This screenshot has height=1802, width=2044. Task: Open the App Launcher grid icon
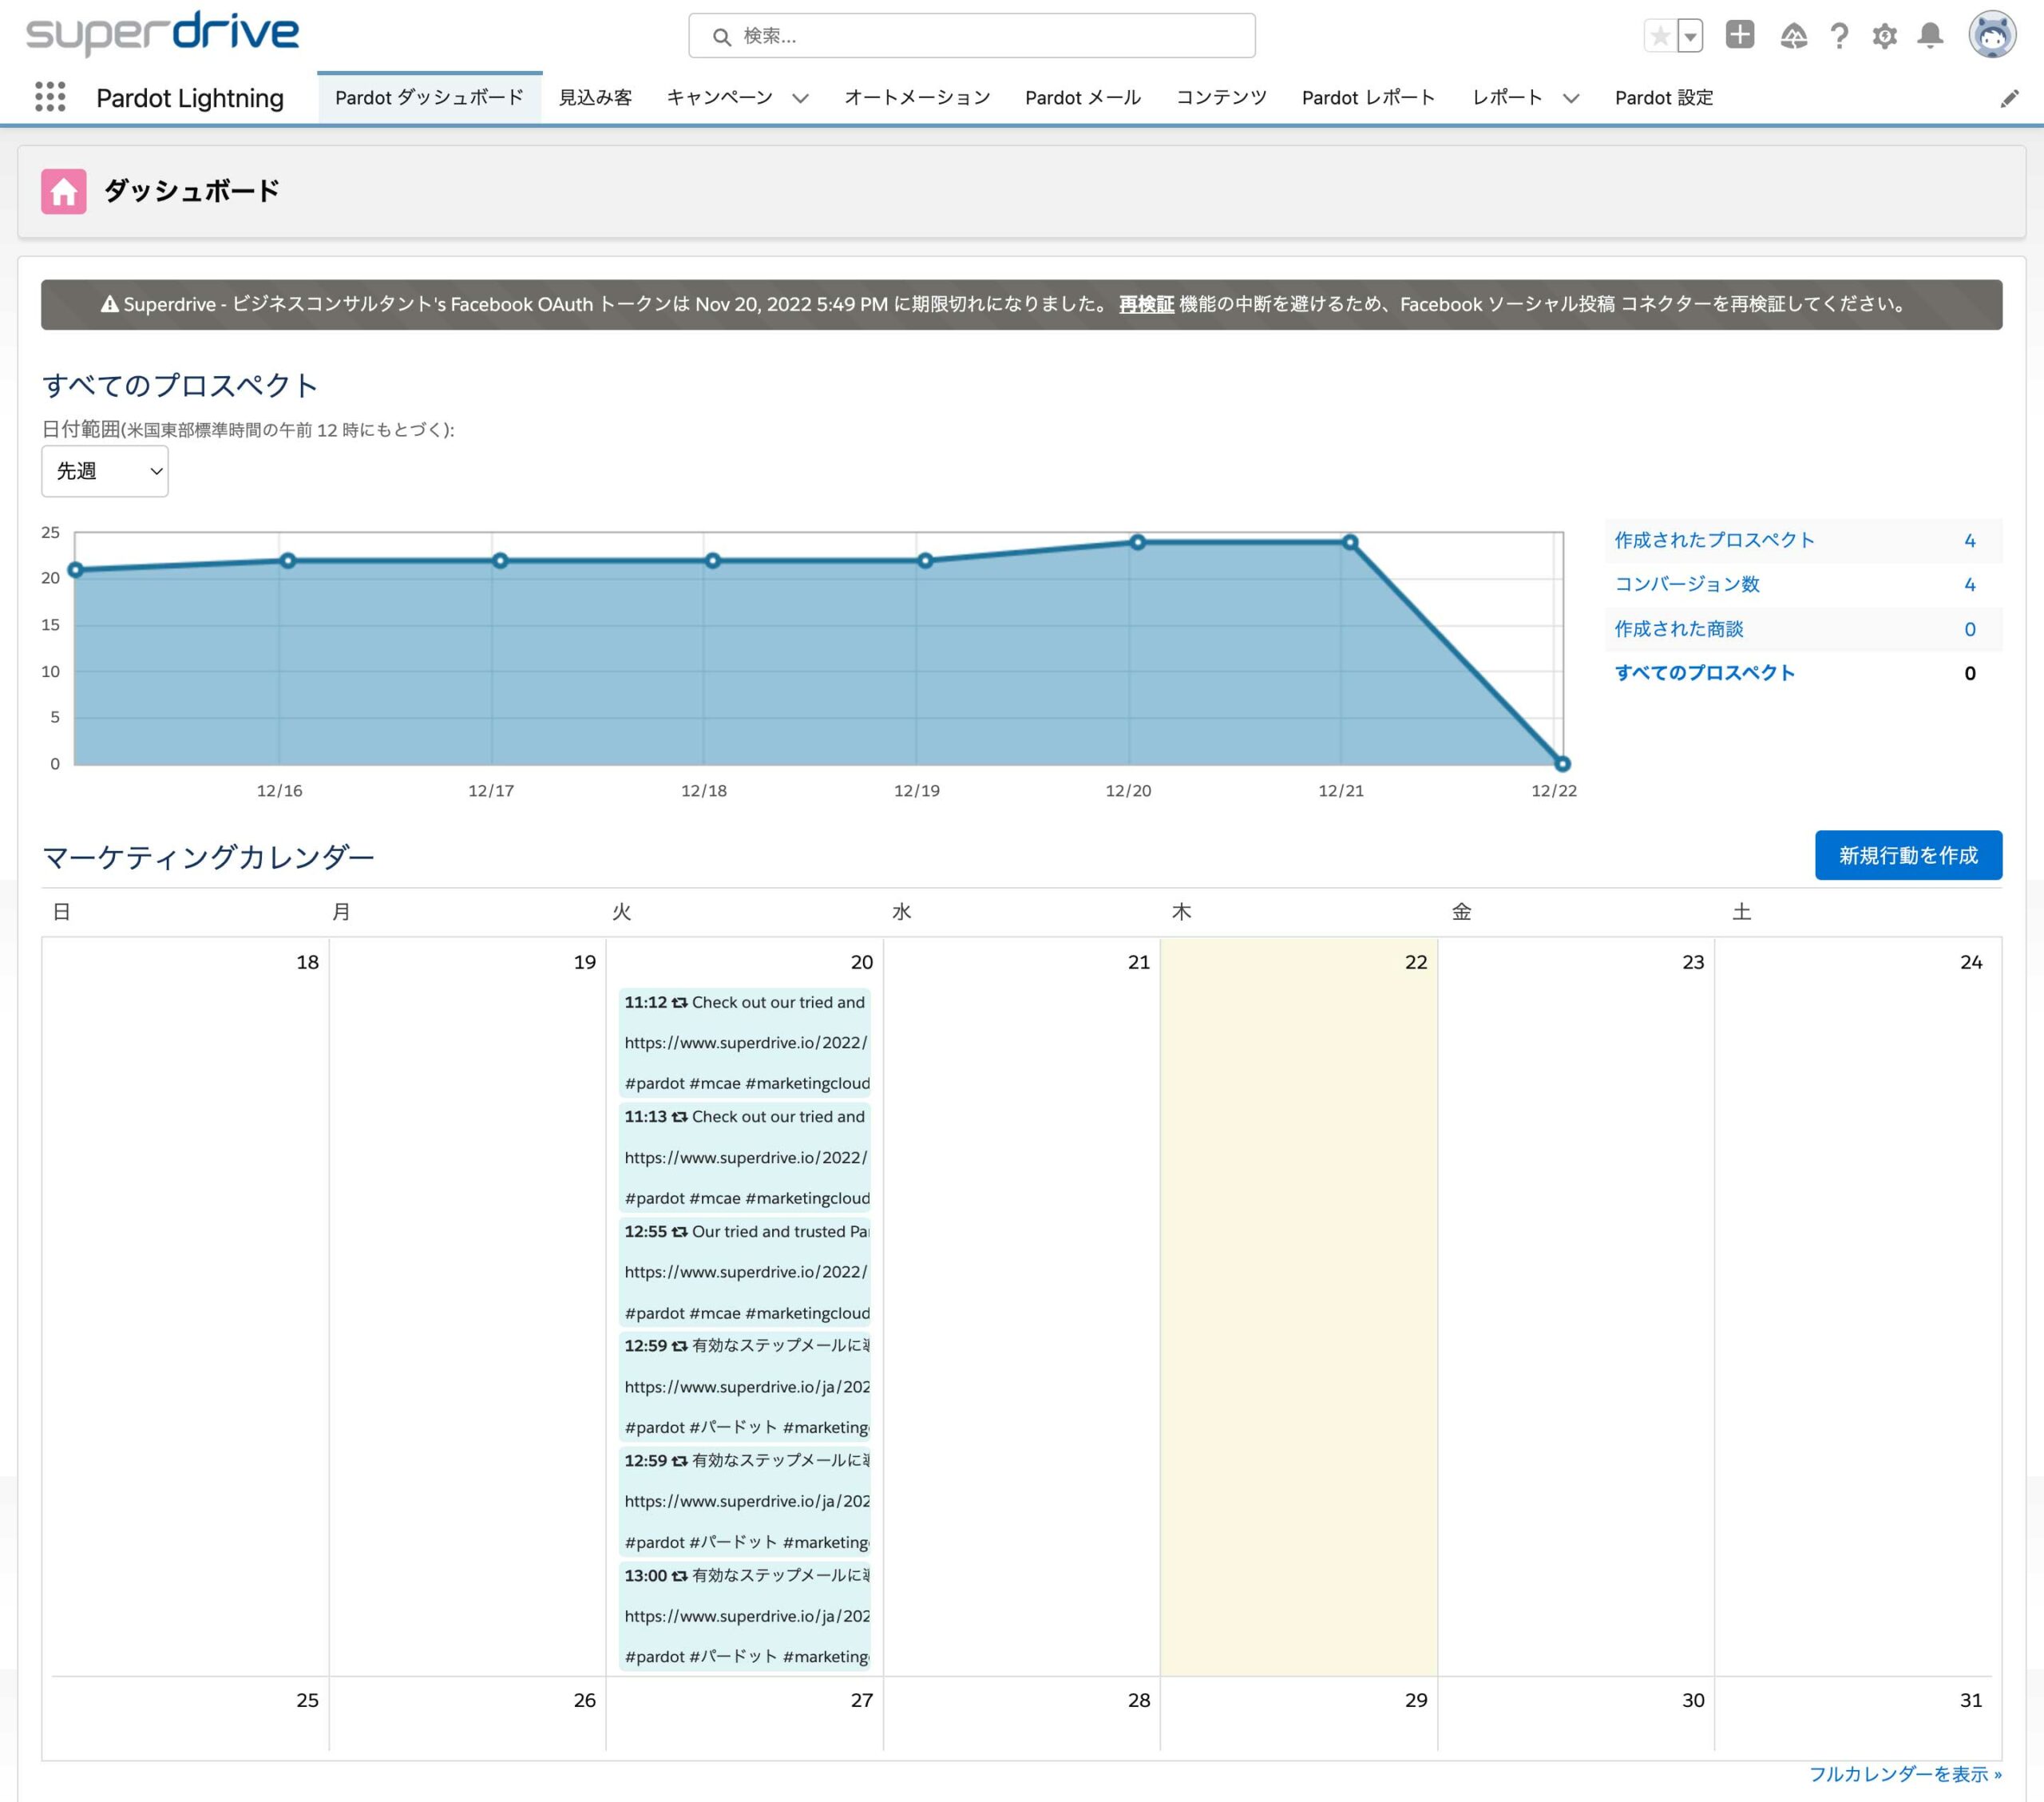click(x=50, y=97)
